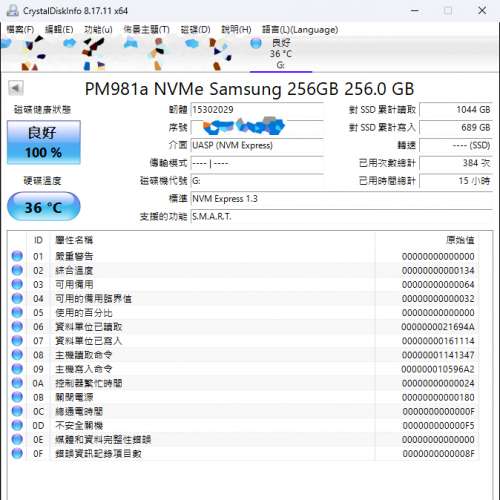Screen dimensions: 500x500
Task: Click the attribute name text in row ID 0E
Action: [103, 439]
